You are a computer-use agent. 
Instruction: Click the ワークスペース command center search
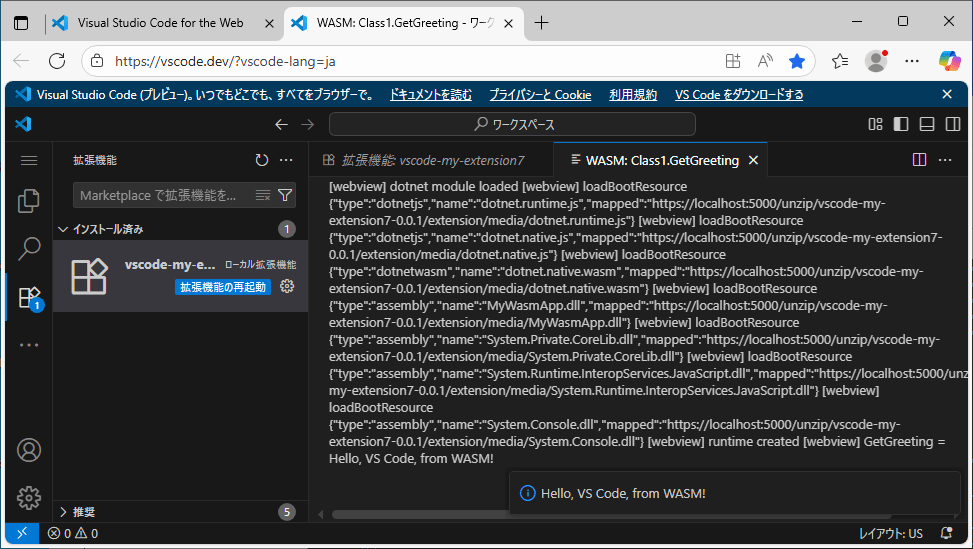coord(512,124)
